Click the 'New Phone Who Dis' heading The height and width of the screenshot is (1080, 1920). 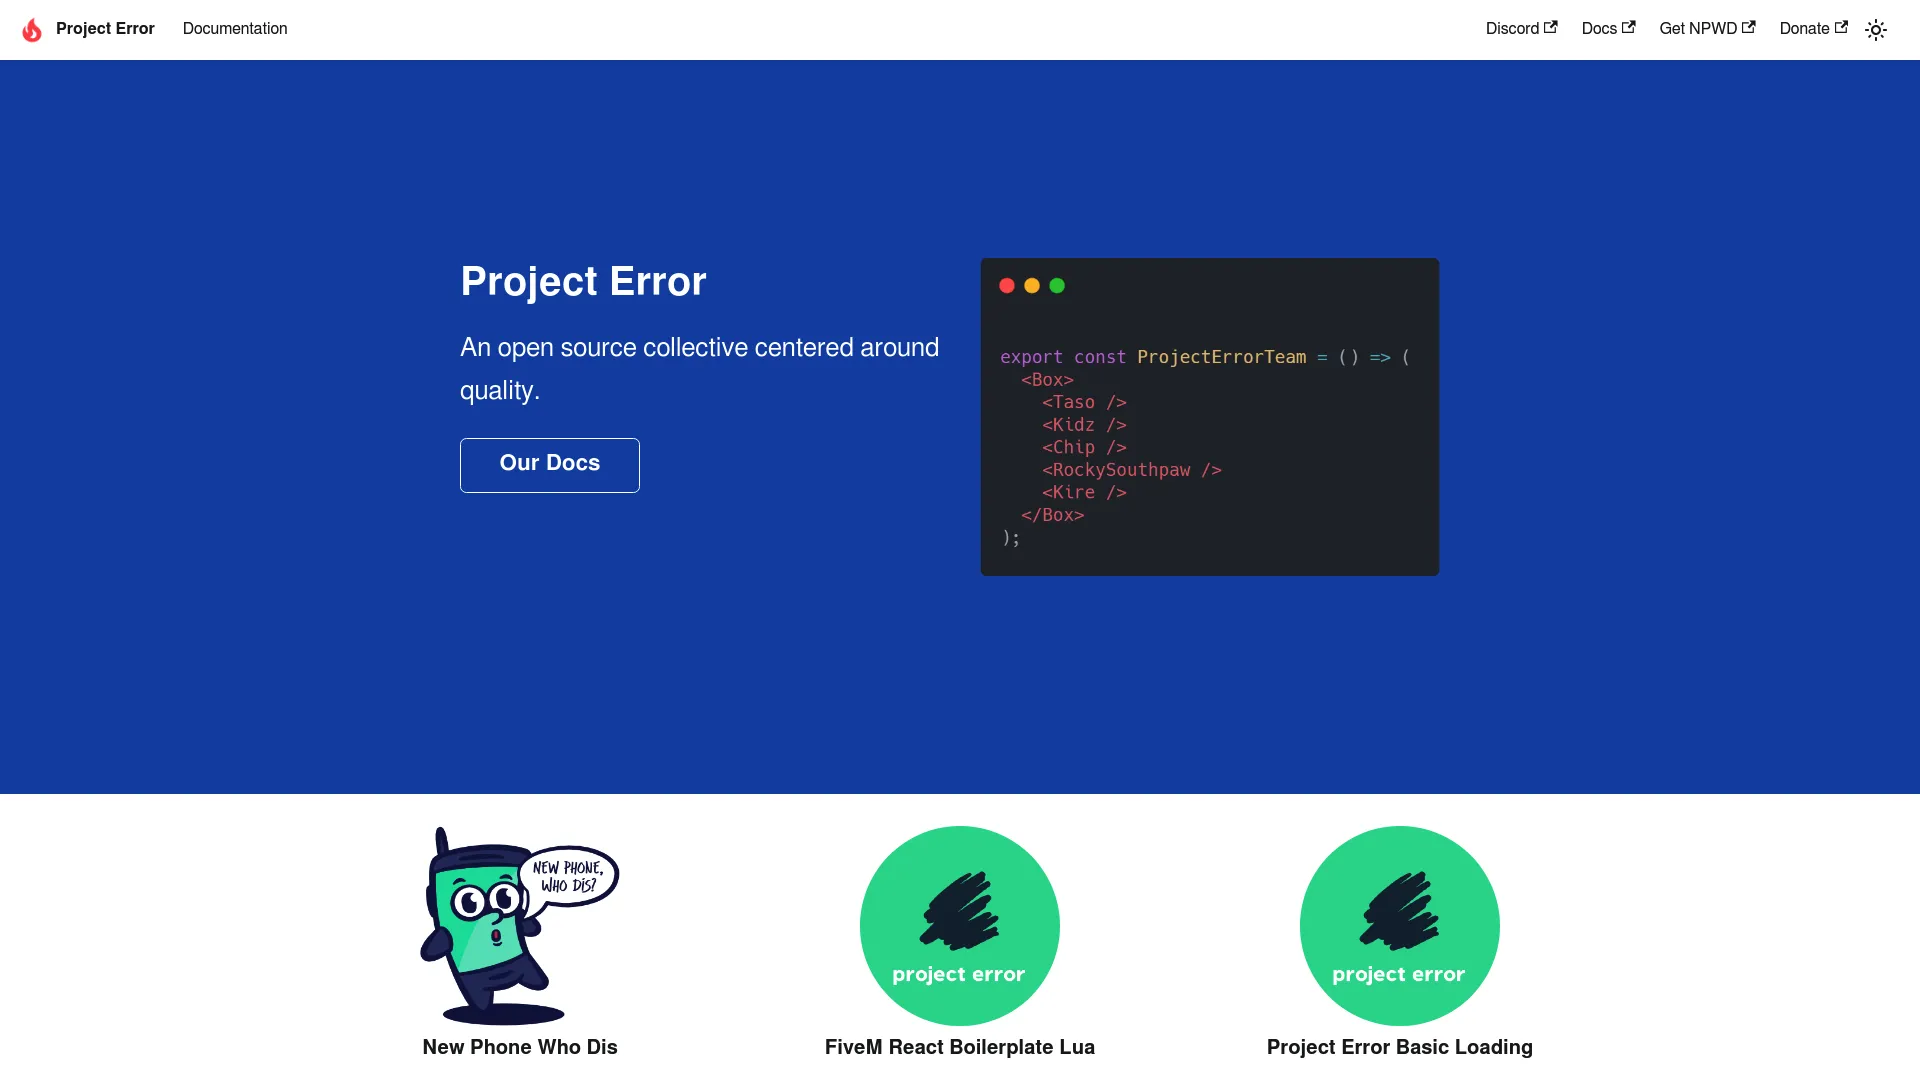coord(520,1047)
